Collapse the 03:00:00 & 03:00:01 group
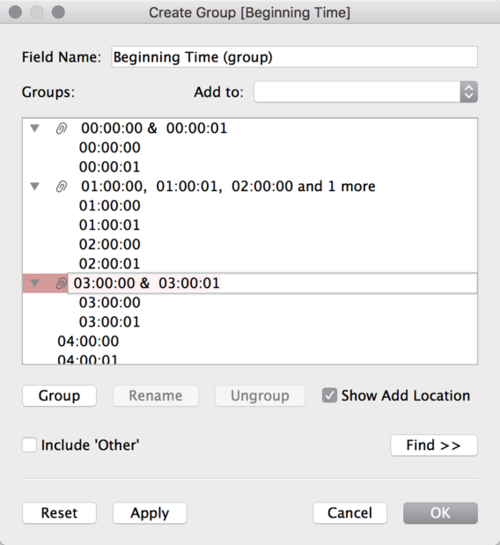Screen dimensions: 500x545 [x=35, y=283]
